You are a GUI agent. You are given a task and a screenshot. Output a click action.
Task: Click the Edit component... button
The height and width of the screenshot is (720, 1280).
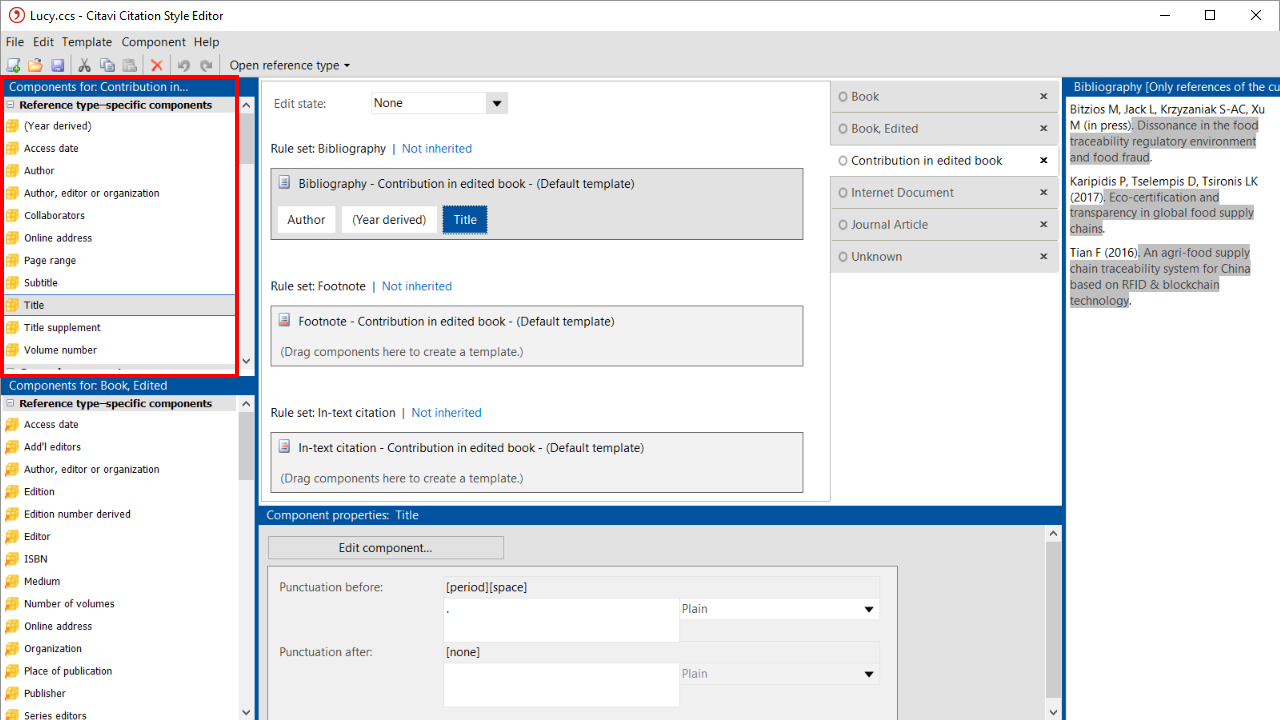[386, 548]
